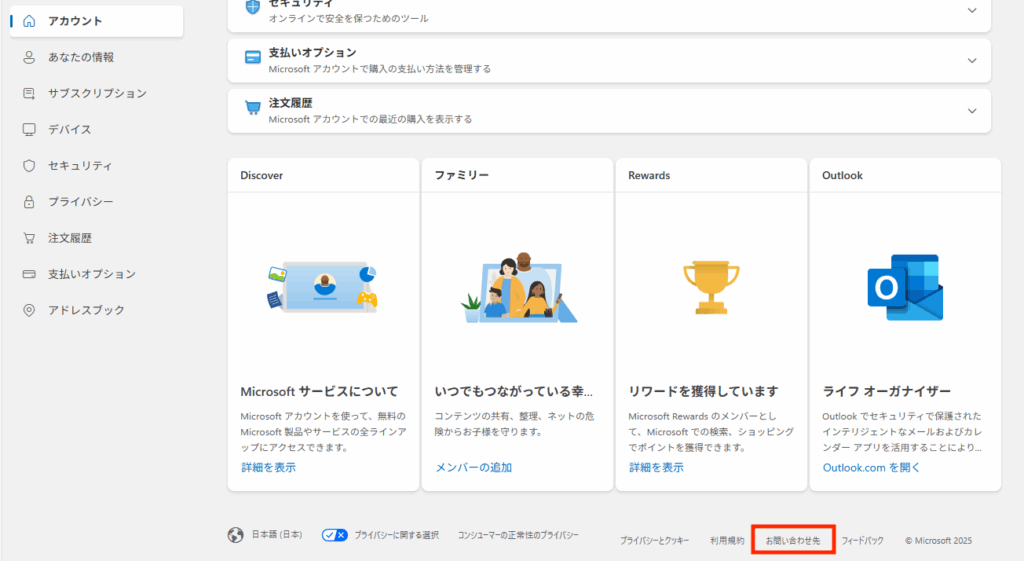Viewport: 1024px width, 561px height.
Task: Toggle the privacy choices switch icon
Action: pyautogui.click(x=334, y=535)
